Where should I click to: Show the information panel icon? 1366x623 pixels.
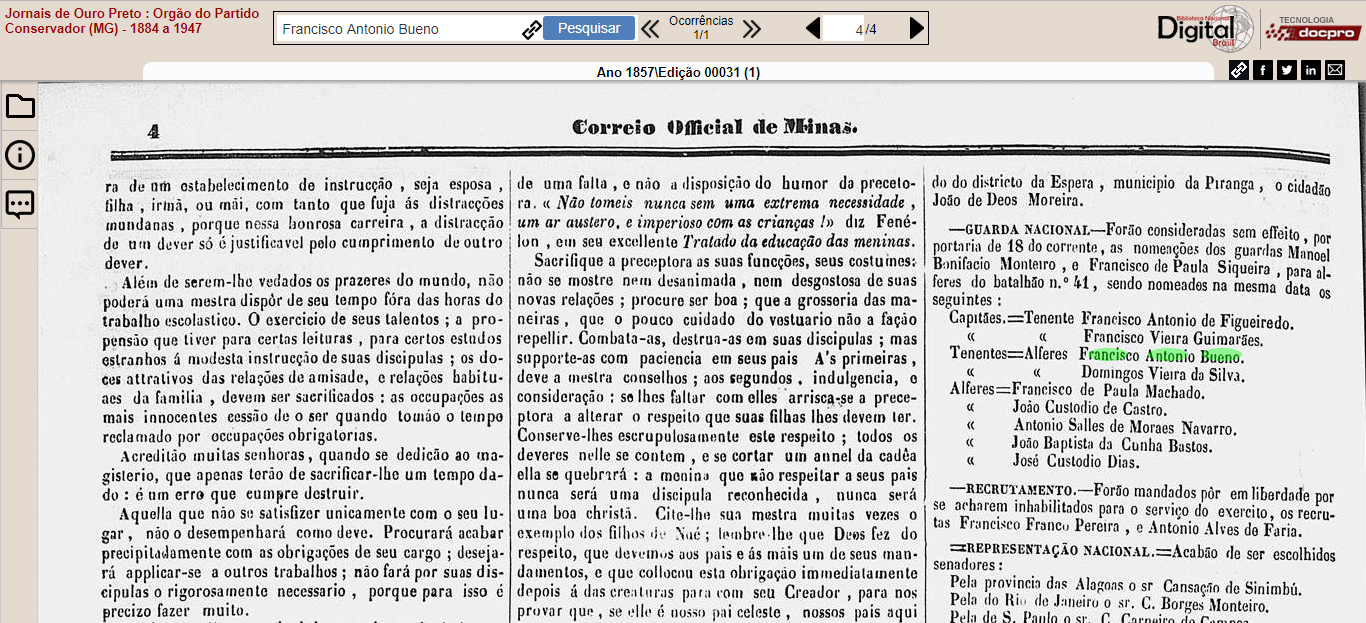point(20,155)
